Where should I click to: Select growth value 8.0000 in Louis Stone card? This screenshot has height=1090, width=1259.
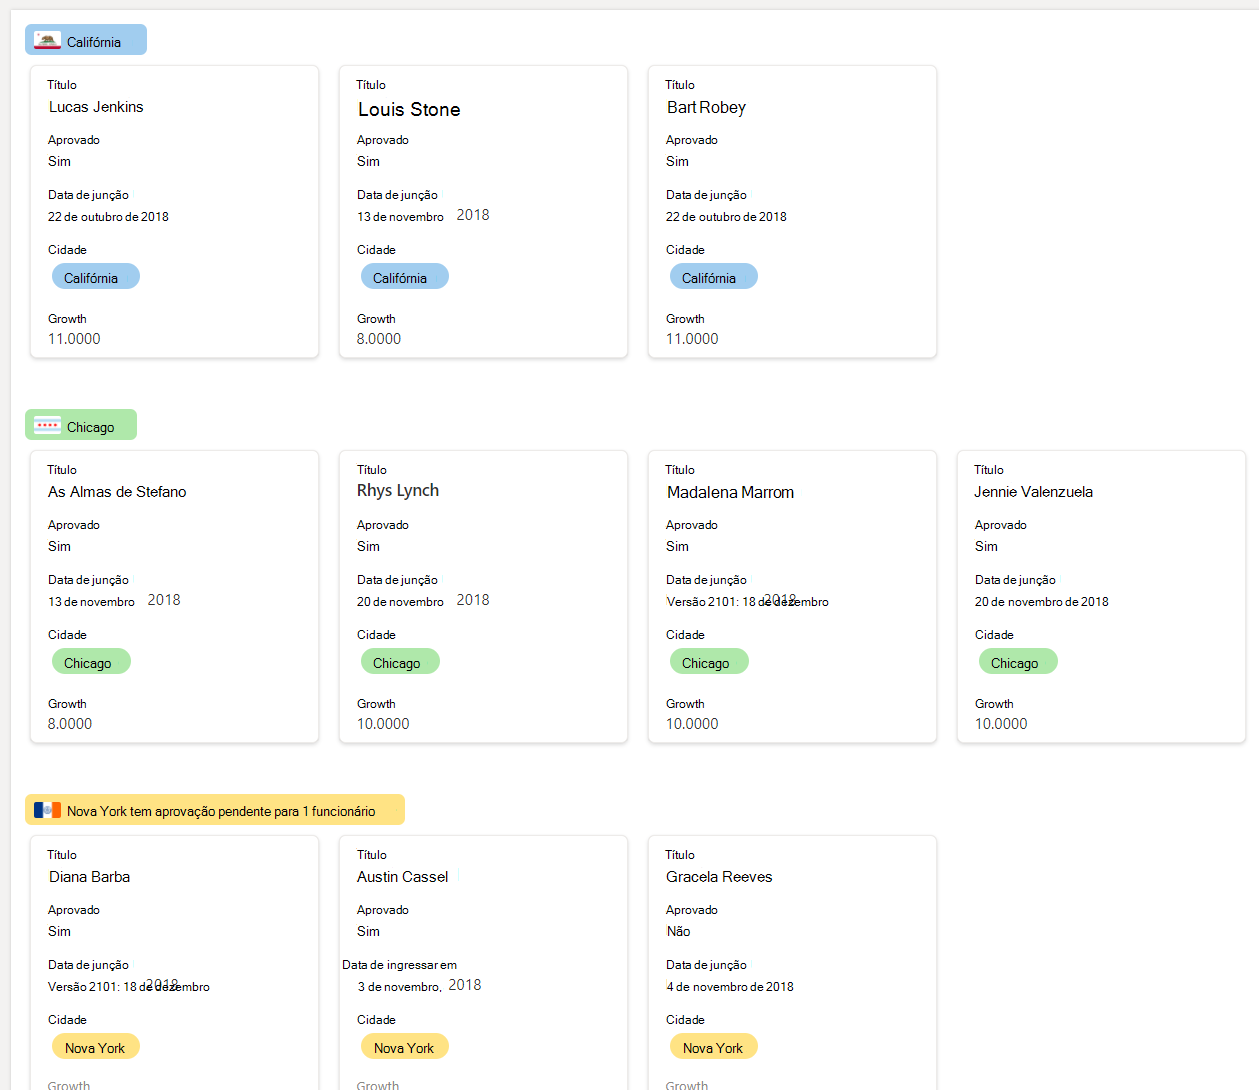coord(379,339)
